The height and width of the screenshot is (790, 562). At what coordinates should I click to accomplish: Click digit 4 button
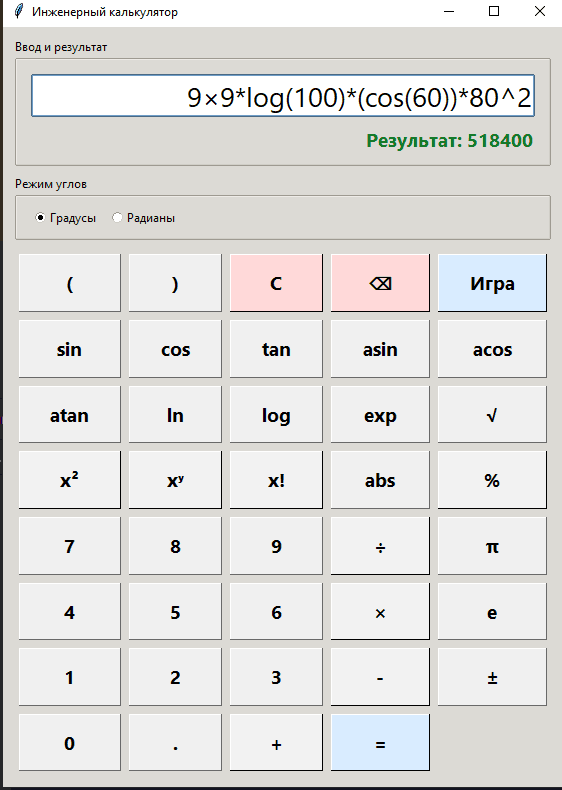(70, 612)
